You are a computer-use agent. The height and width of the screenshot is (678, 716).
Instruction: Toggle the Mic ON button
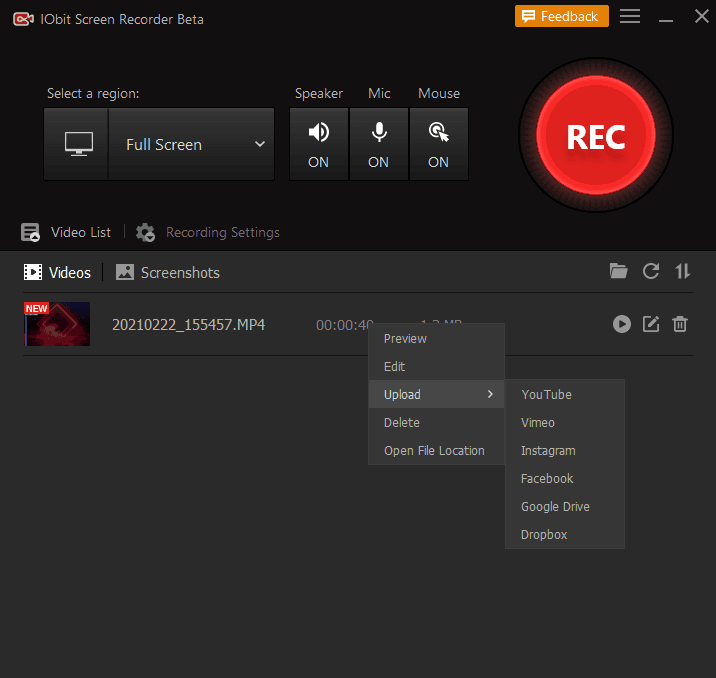(x=379, y=144)
